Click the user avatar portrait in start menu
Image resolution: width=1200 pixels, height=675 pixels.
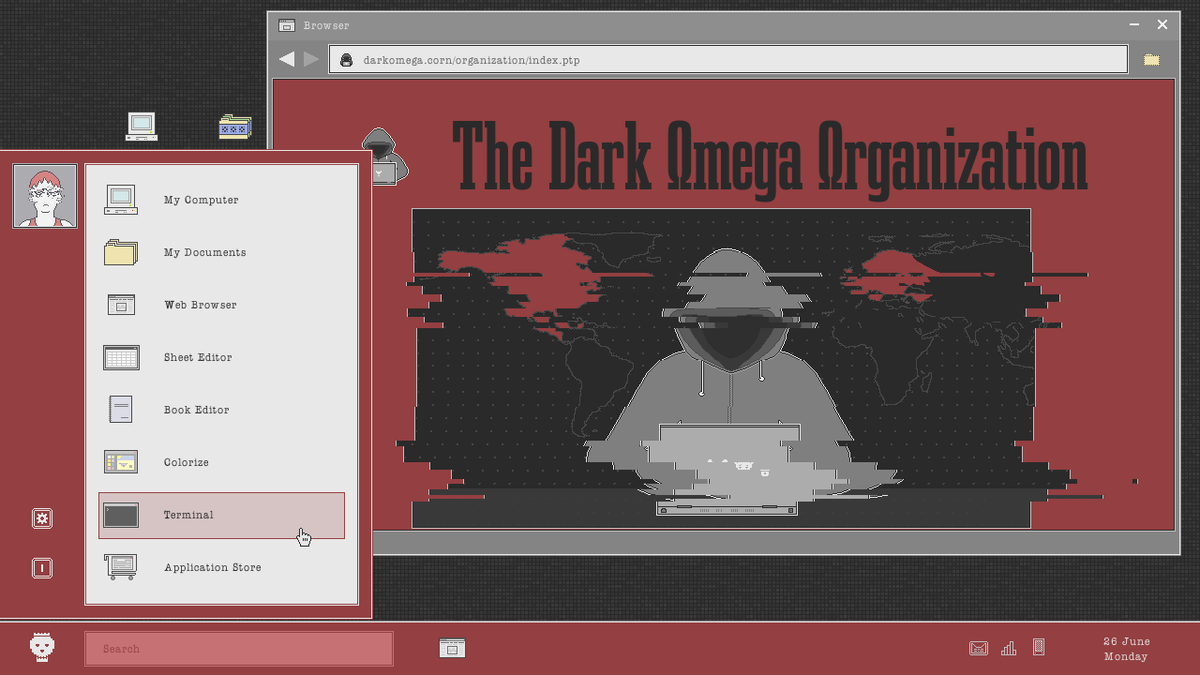[45, 196]
